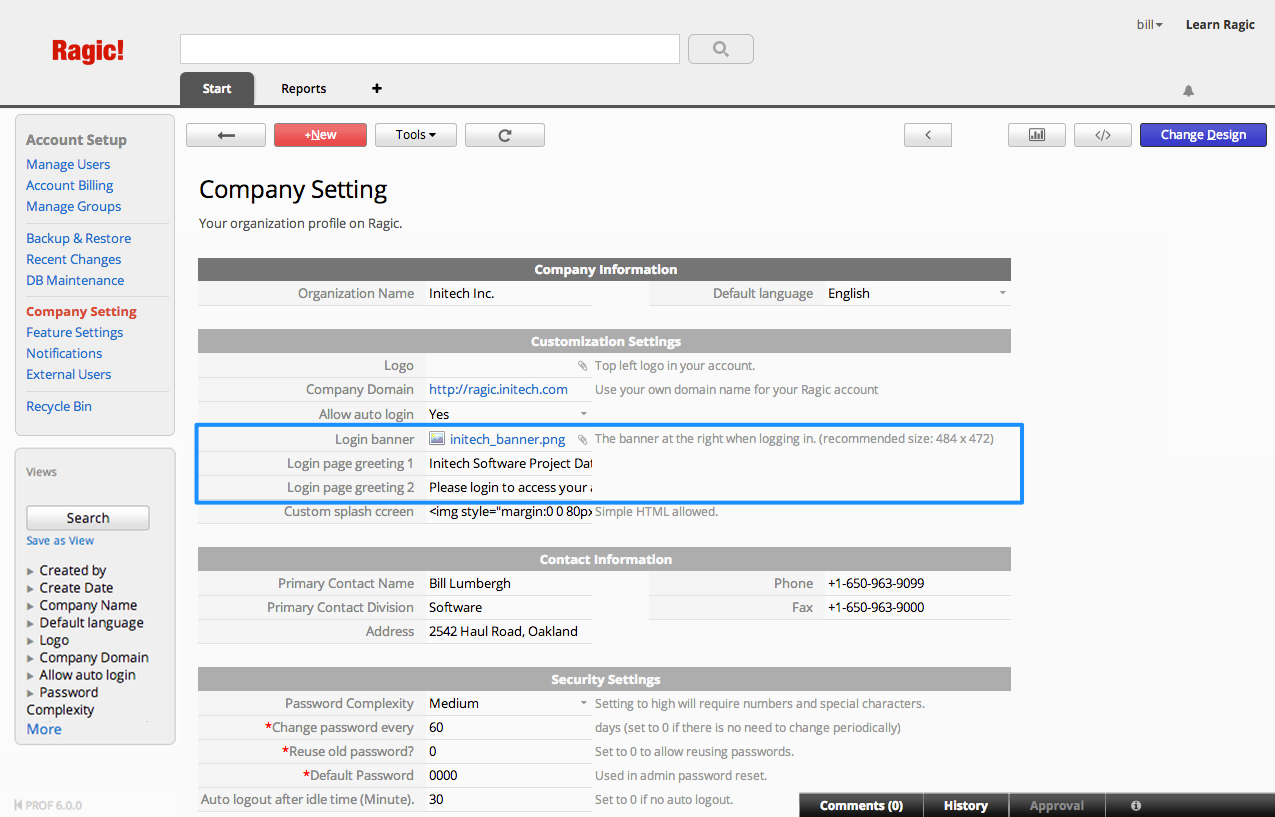
Task: Open the Comments (0) tab
Action: coord(861,806)
